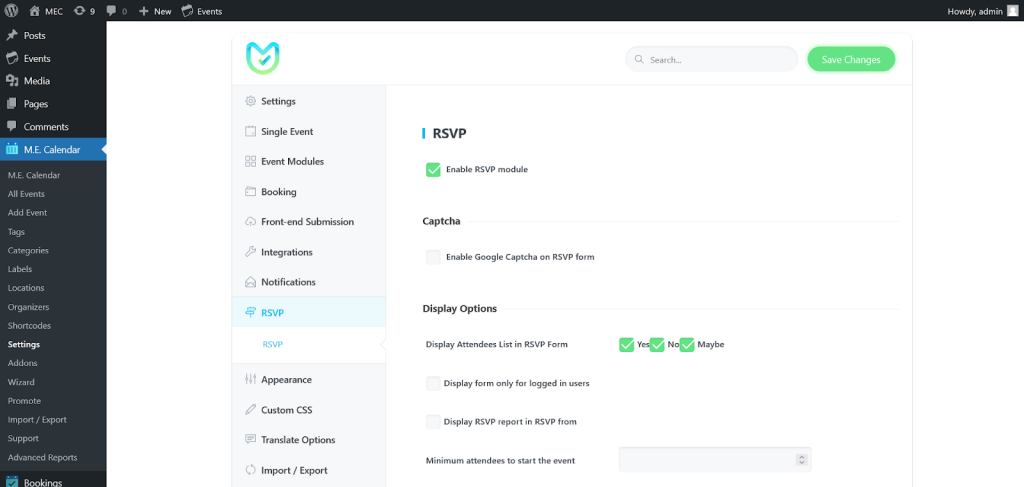This screenshot has height=487, width=1024.
Task: Click the Booking folder icon
Action: pos(250,191)
